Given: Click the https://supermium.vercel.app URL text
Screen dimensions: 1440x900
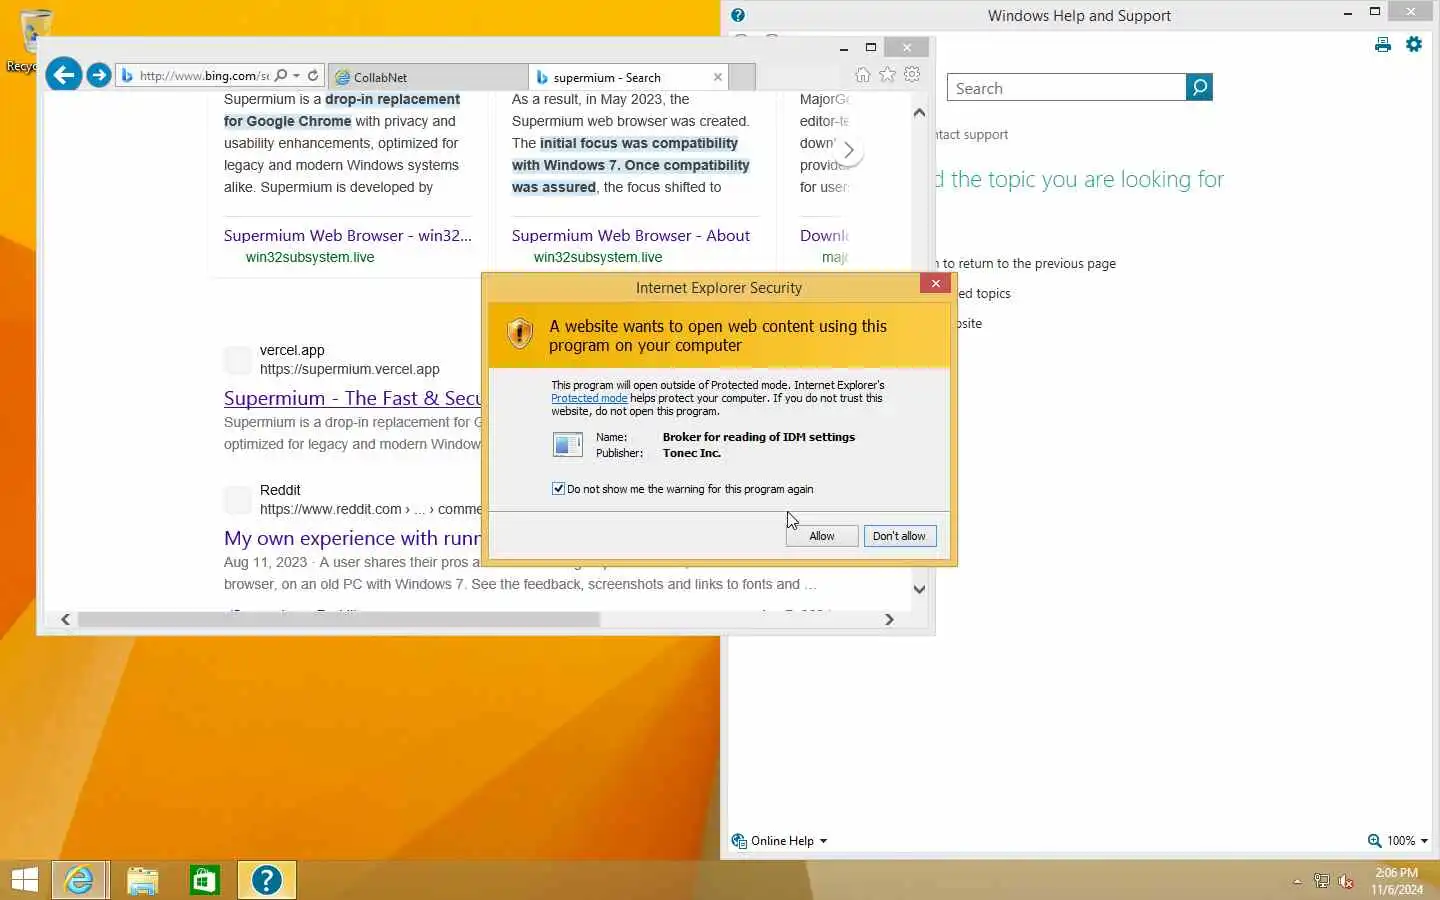Looking at the screenshot, I should tap(349, 369).
